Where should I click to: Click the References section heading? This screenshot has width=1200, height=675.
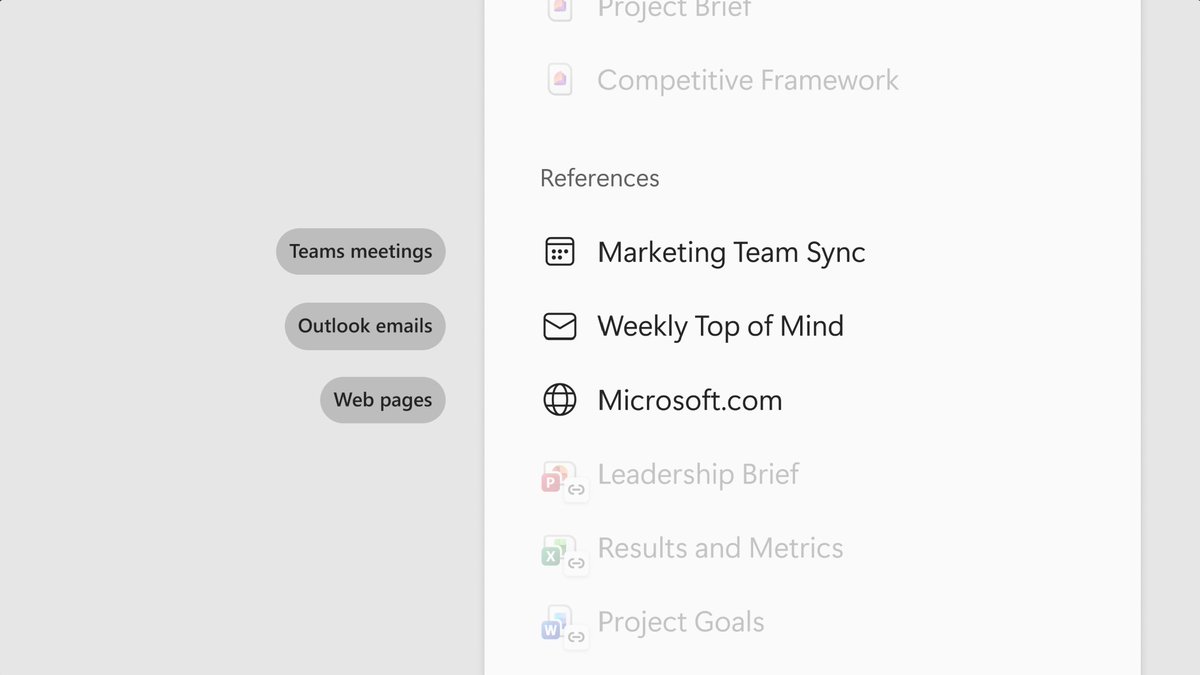[x=600, y=178]
